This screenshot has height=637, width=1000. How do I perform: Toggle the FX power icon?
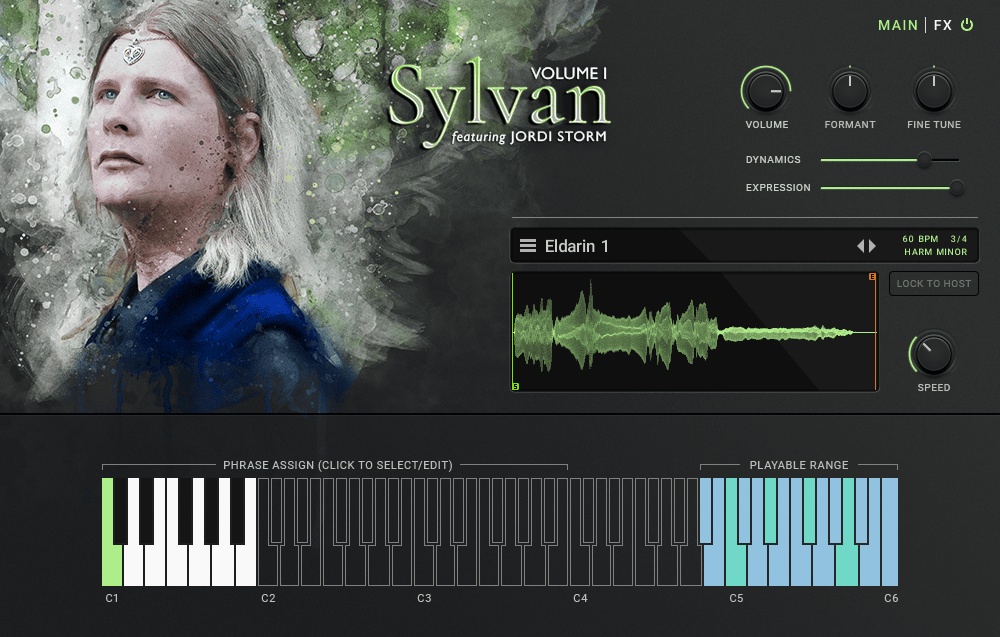(967, 25)
